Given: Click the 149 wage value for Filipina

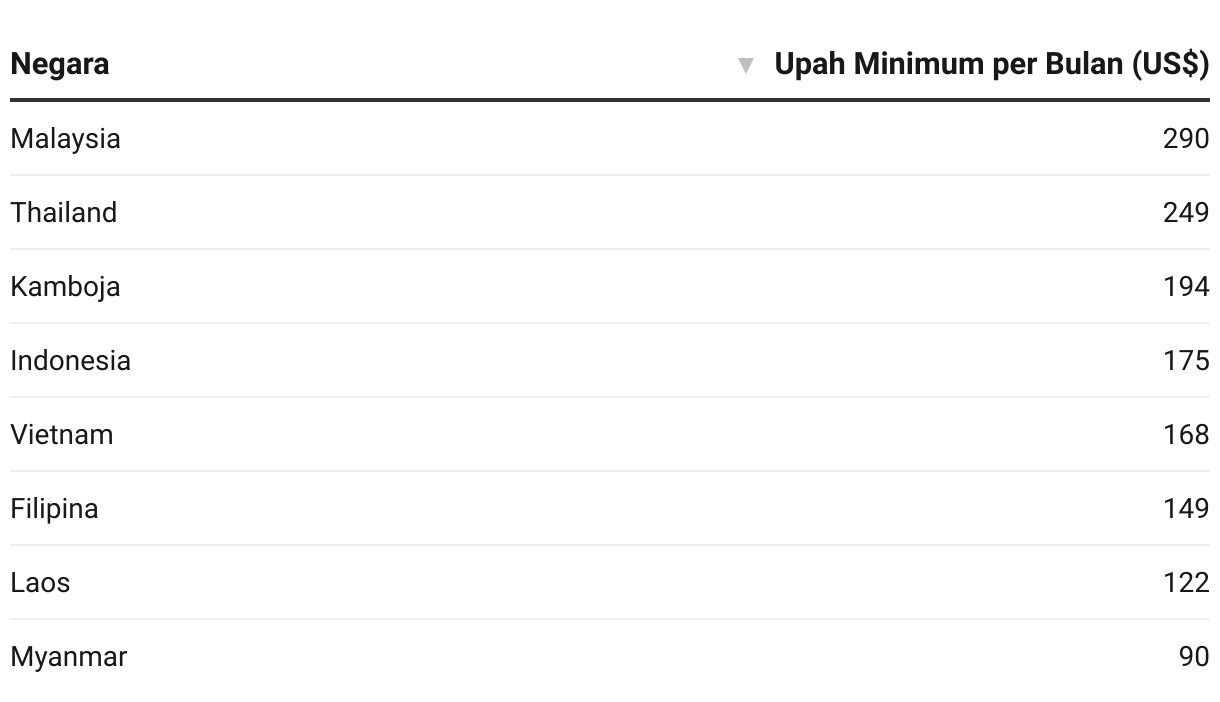Looking at the screenshot, I should [x=1186, y=508].
